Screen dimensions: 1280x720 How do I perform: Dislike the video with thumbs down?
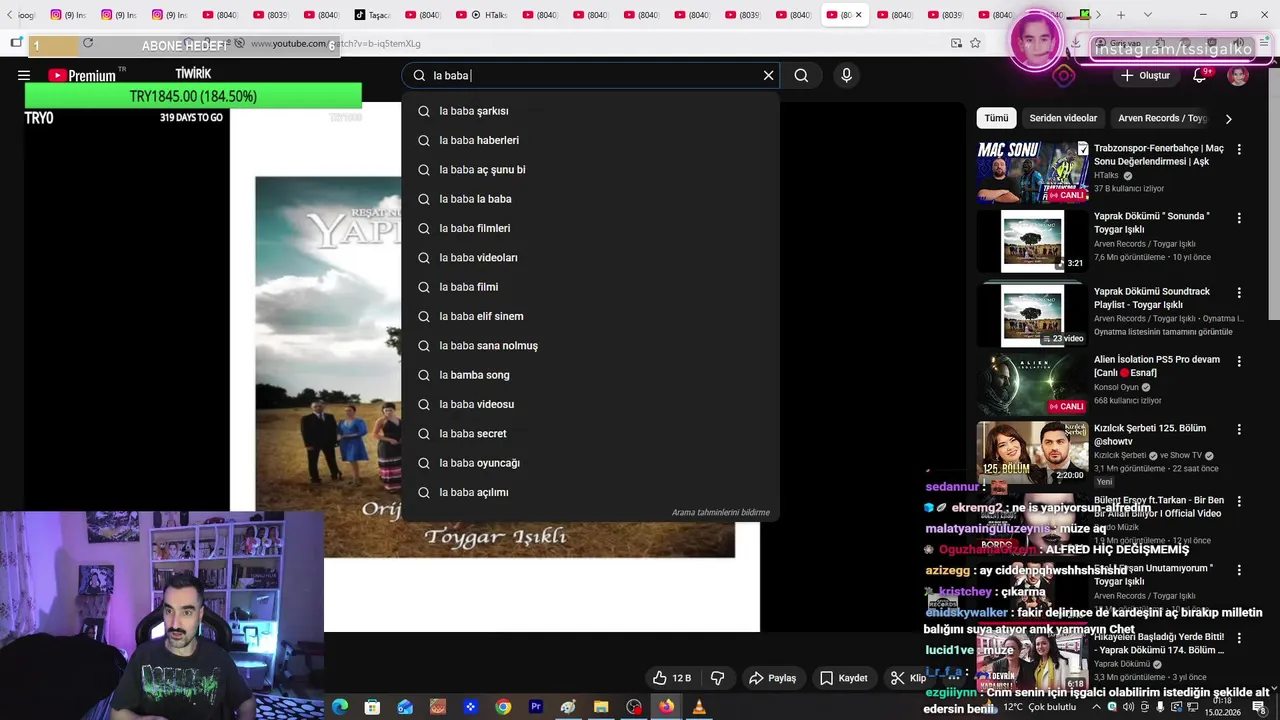pyautogui.click(x=717, y=678)
